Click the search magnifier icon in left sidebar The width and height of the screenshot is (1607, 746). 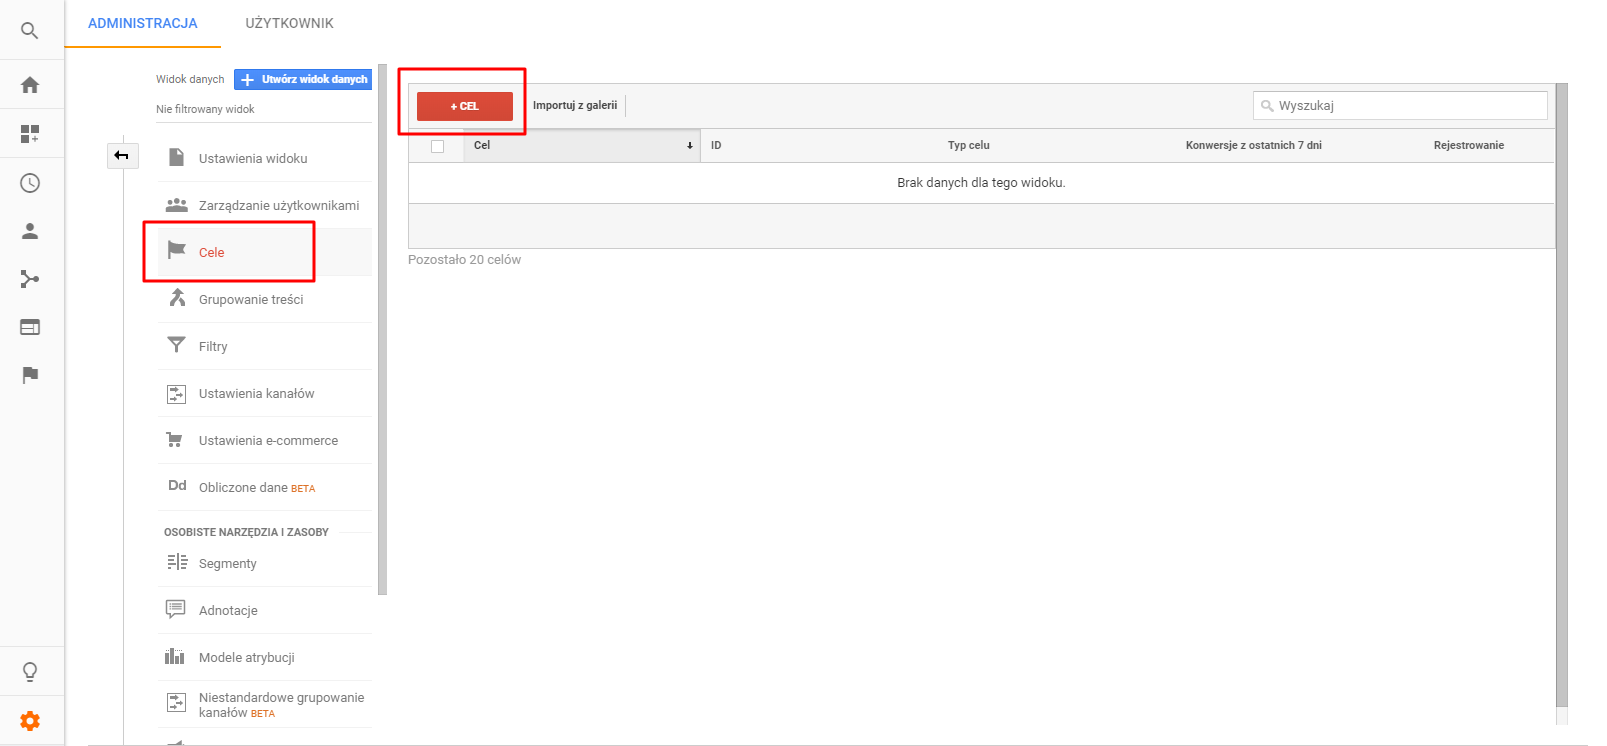30,31
